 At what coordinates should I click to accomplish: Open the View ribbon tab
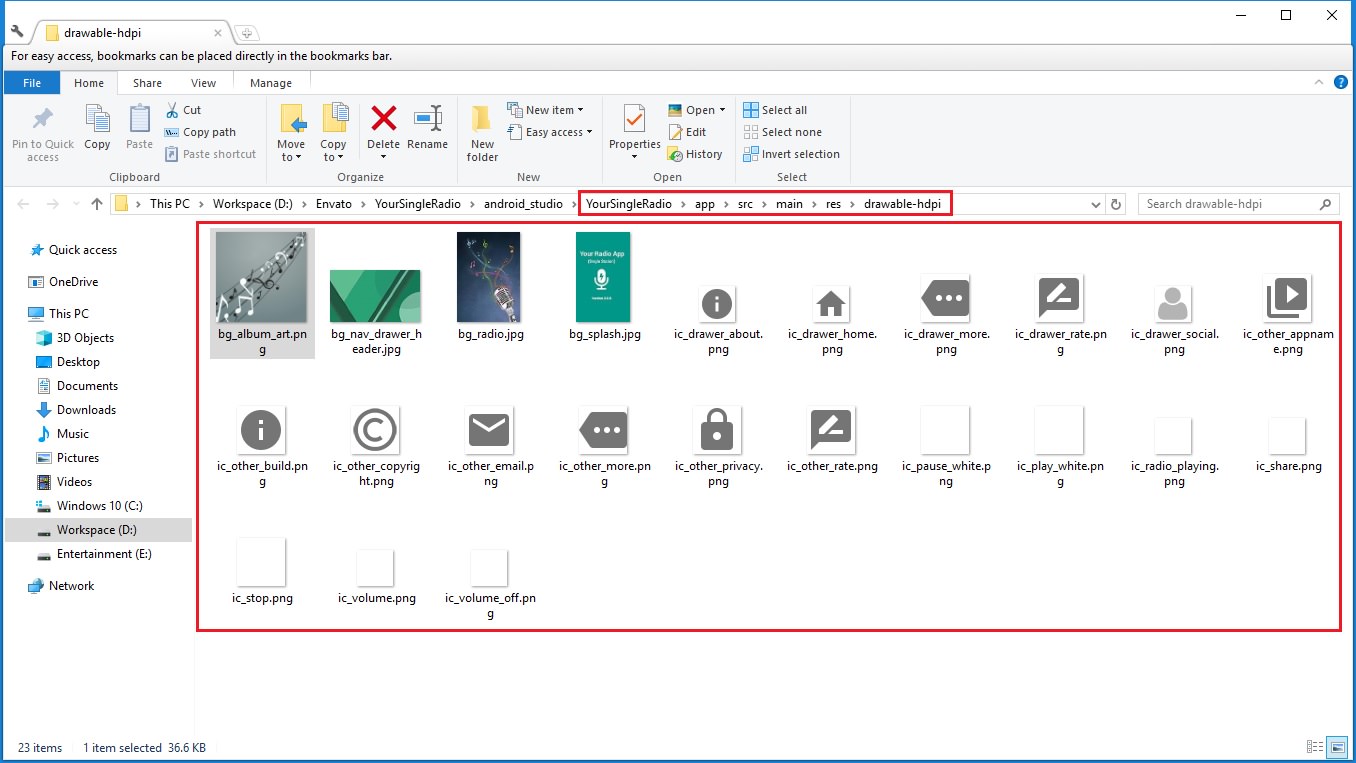[x=203, y=83]
